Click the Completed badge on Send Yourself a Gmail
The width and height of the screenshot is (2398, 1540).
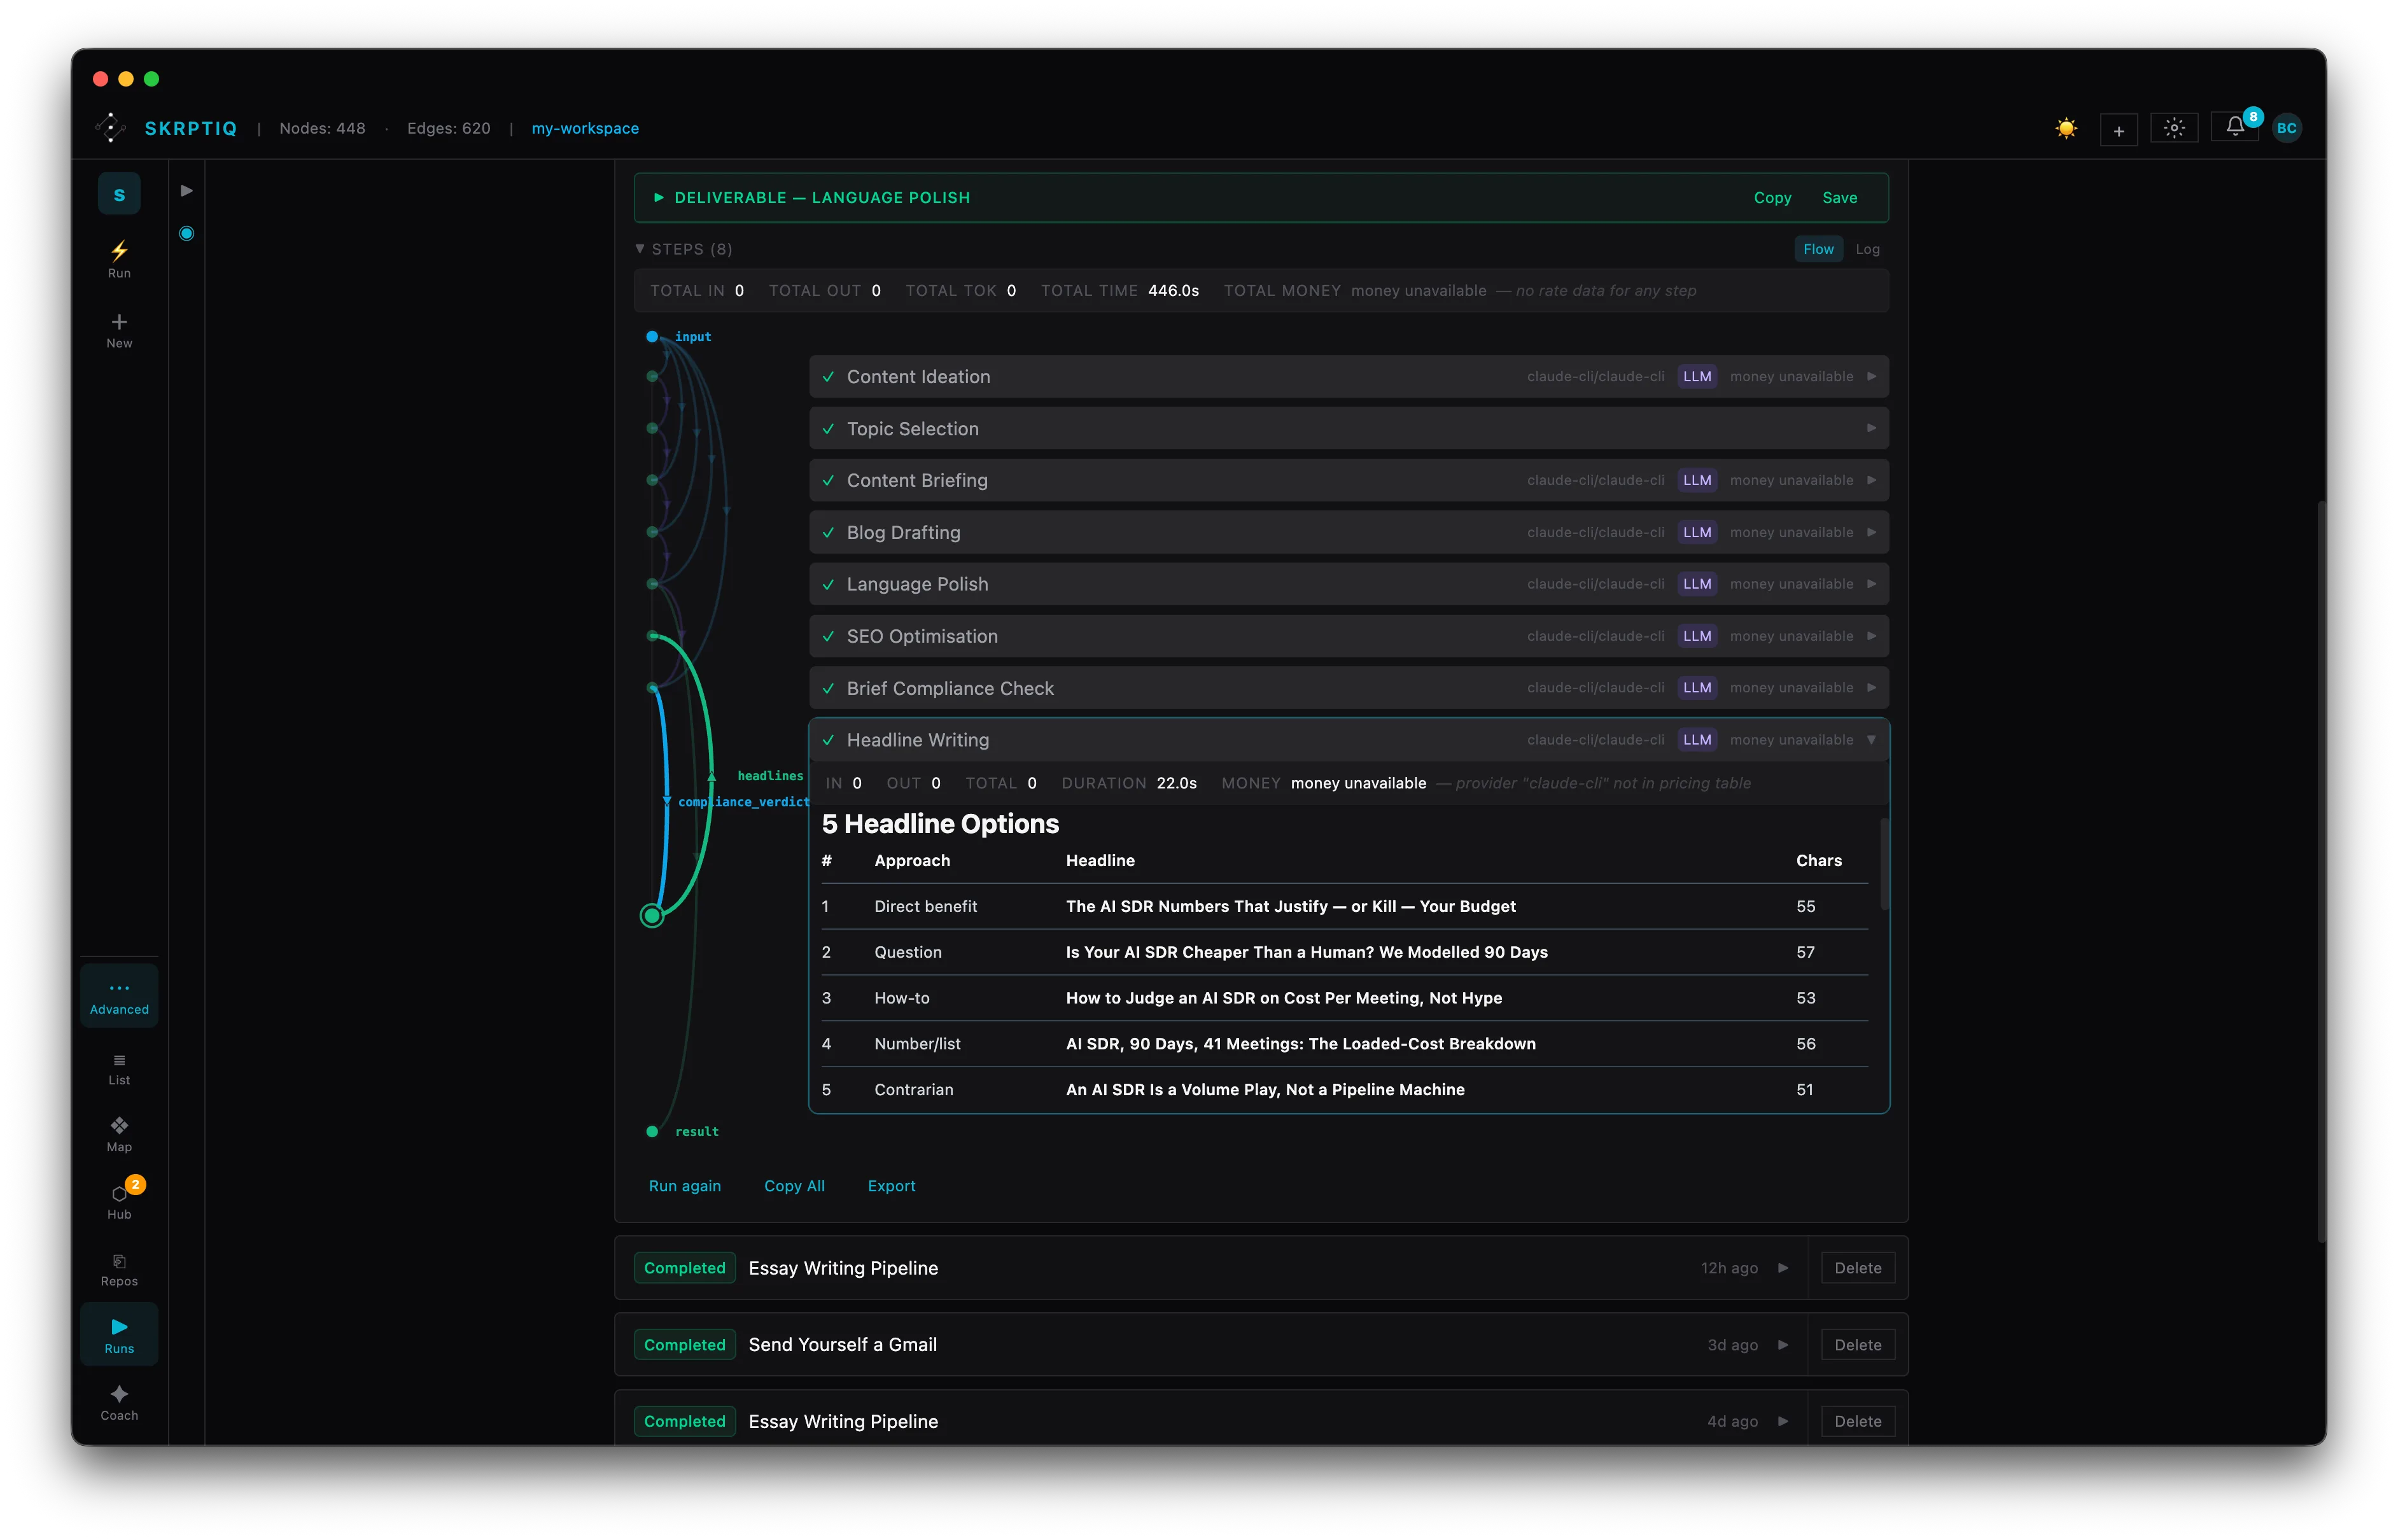(x=684, y=1345)
